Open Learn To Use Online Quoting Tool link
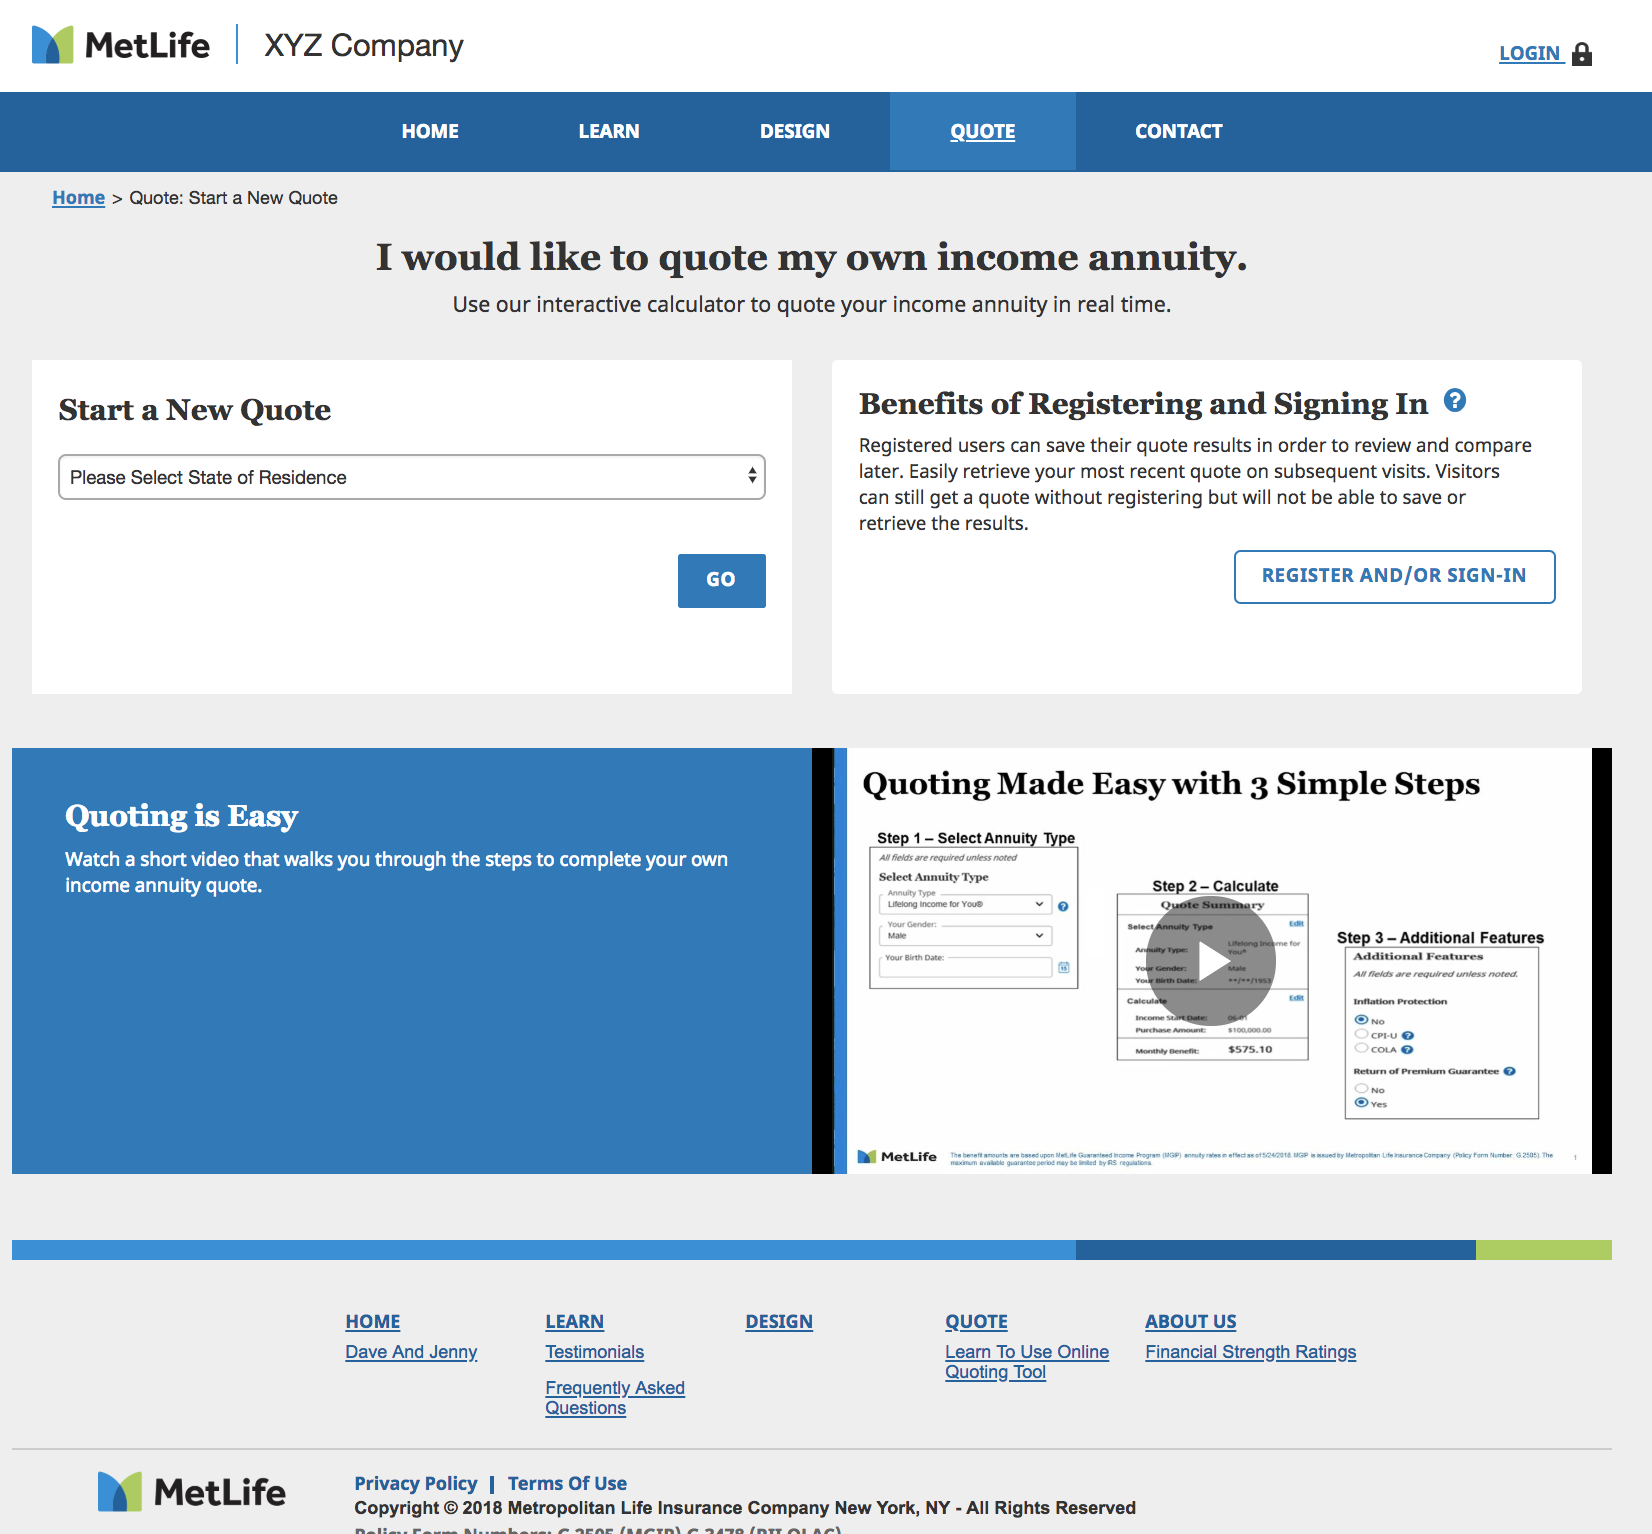 point(1027,1362)
